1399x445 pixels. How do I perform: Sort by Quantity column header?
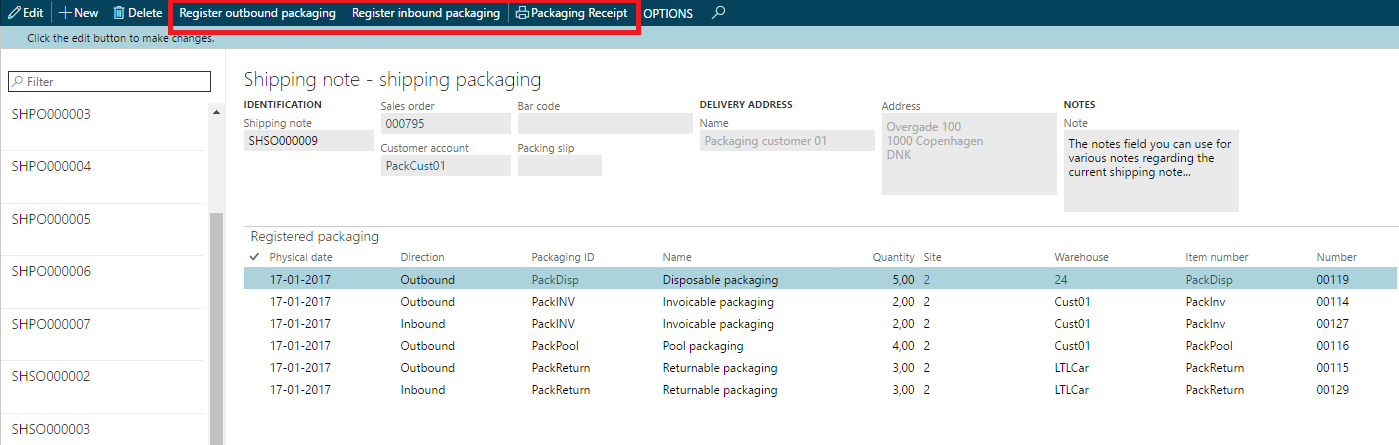pyautogui.click(x=893, y=257)
